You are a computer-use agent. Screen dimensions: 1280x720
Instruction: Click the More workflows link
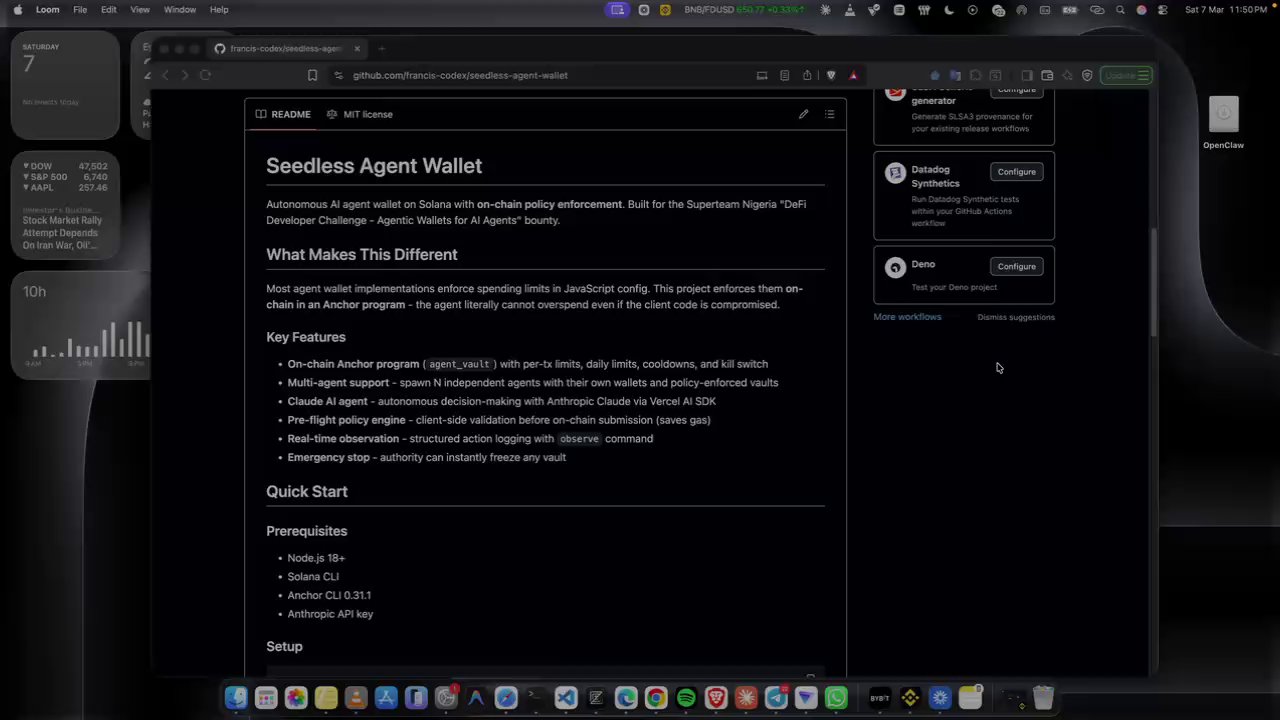(907, 317)
